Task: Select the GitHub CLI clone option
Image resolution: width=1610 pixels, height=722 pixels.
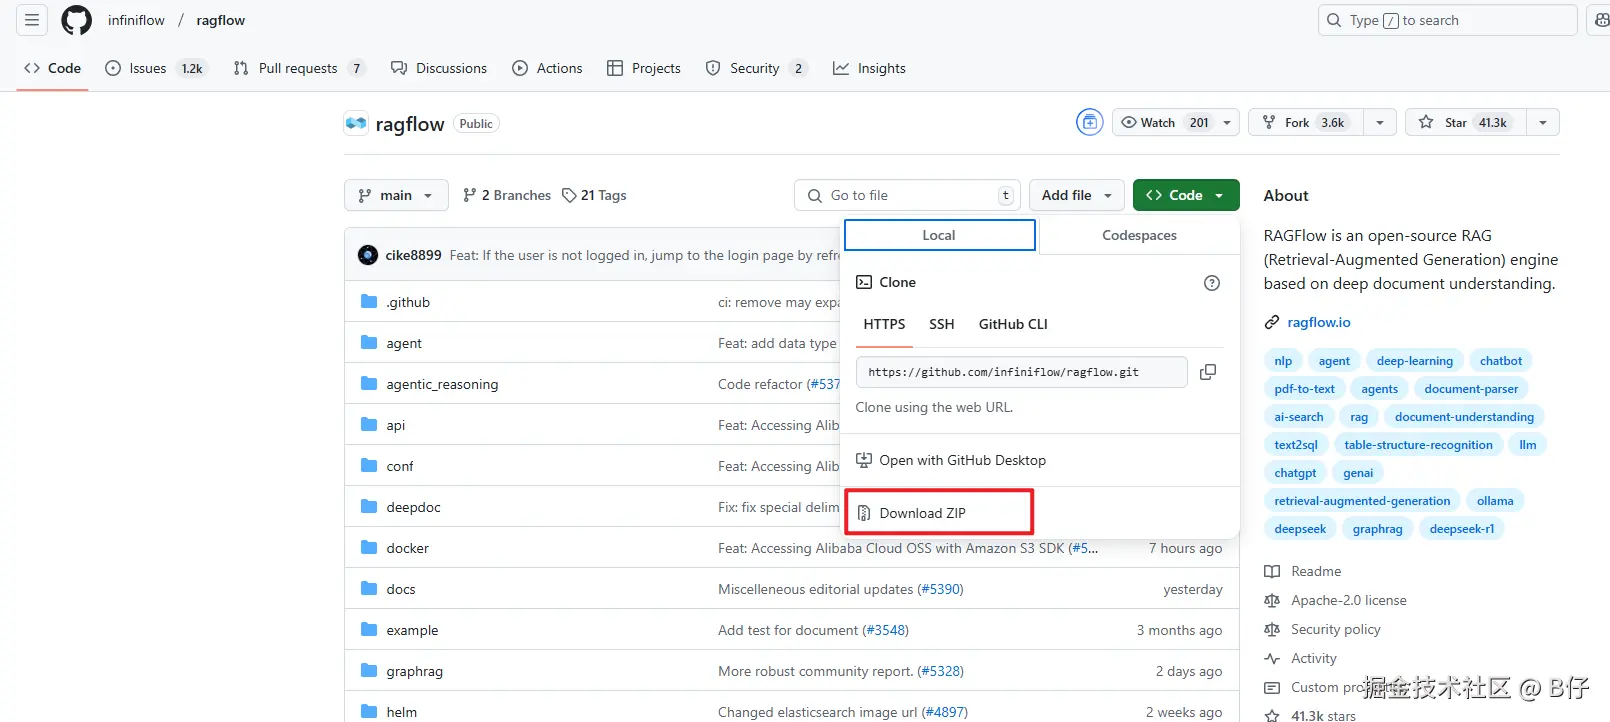Action: (x=1013, y=324)
